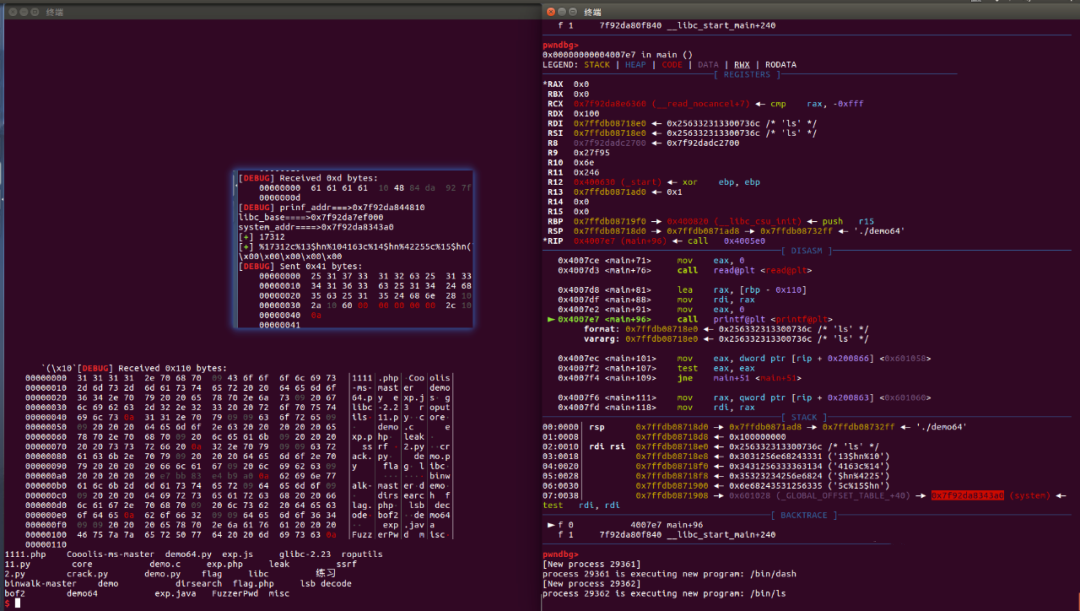The image size is (1080, 611).
Task: Click the DISASM section header
Action: [x=806, y=251]
